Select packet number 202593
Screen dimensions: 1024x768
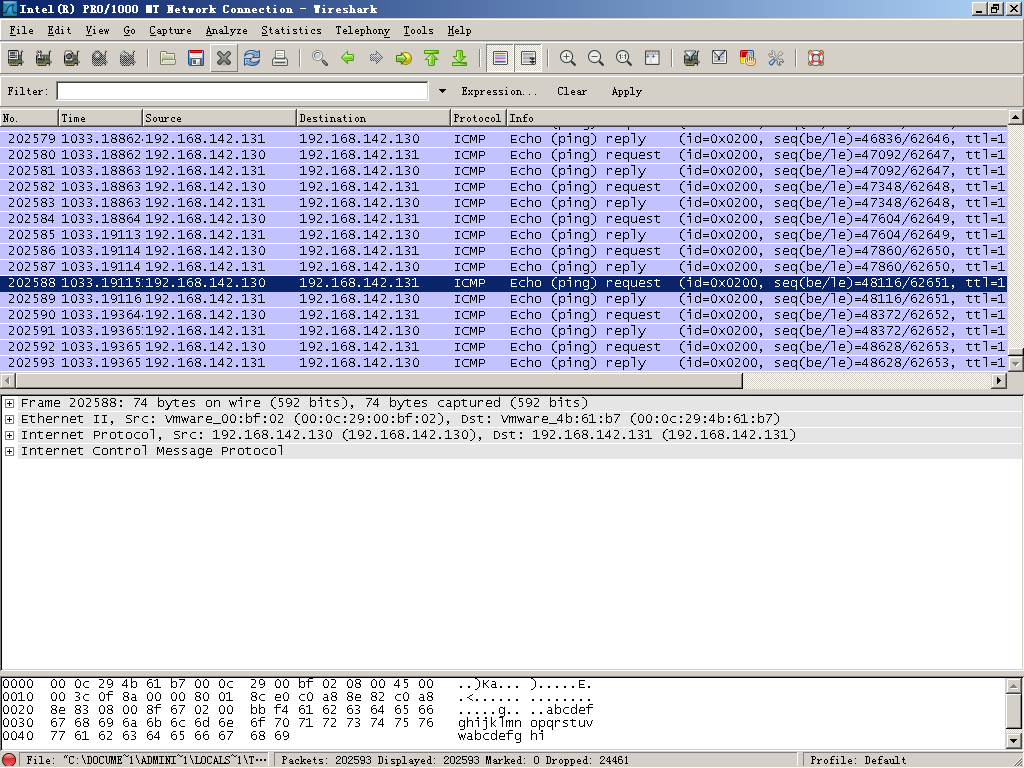point(504,363)
